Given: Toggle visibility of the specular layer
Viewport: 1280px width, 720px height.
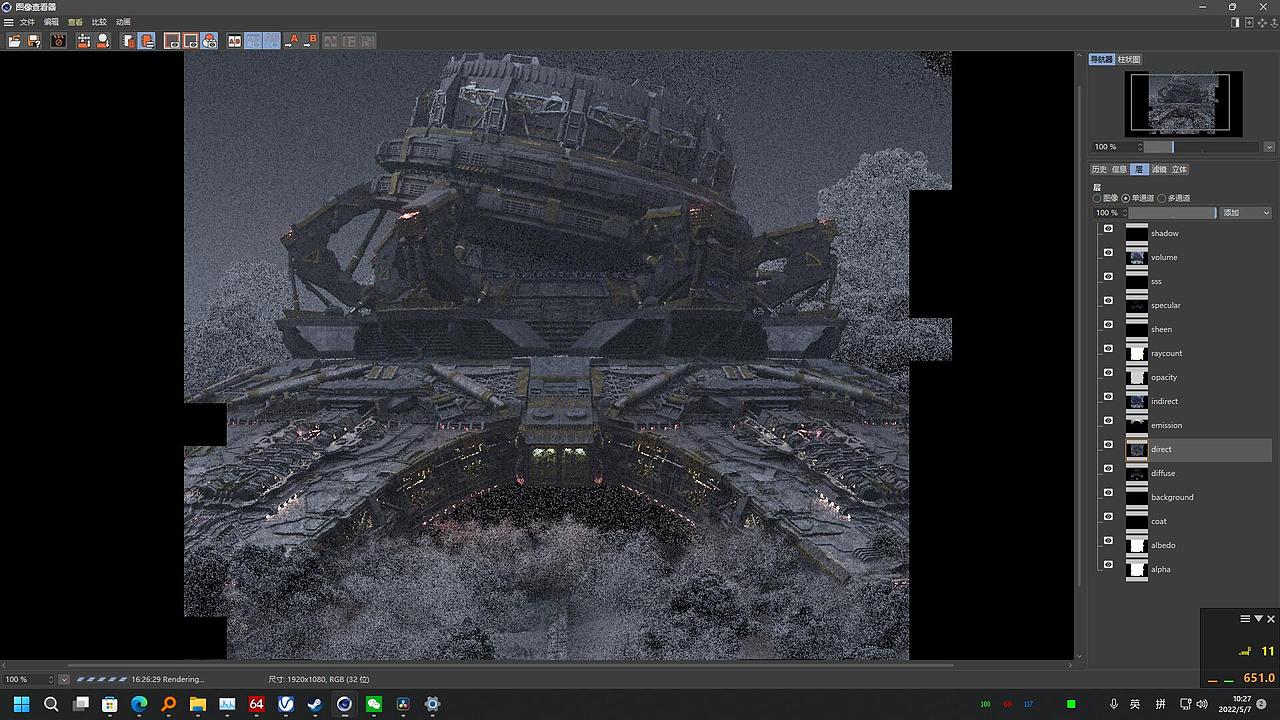Looking at the screenshot, I should point(1108,301).
